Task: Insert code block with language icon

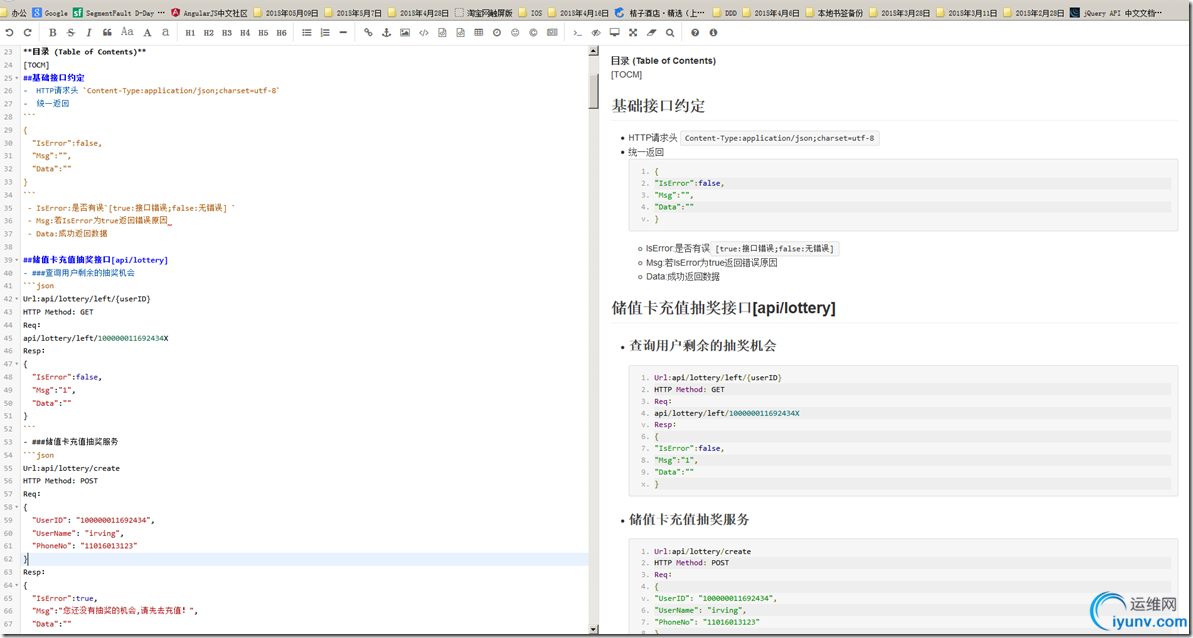Action: 460,33
